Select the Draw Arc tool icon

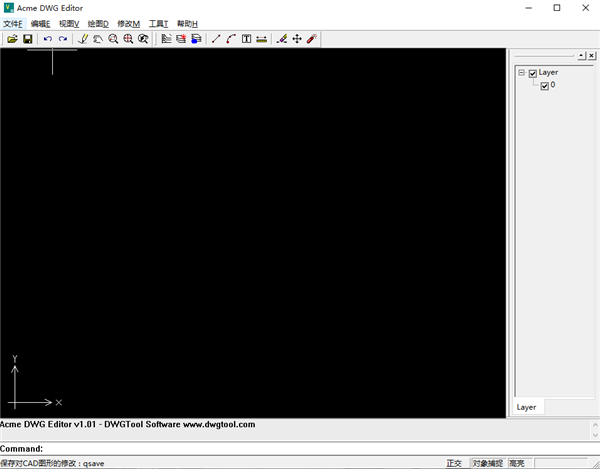pyautogui.click(x=231, y=39)
